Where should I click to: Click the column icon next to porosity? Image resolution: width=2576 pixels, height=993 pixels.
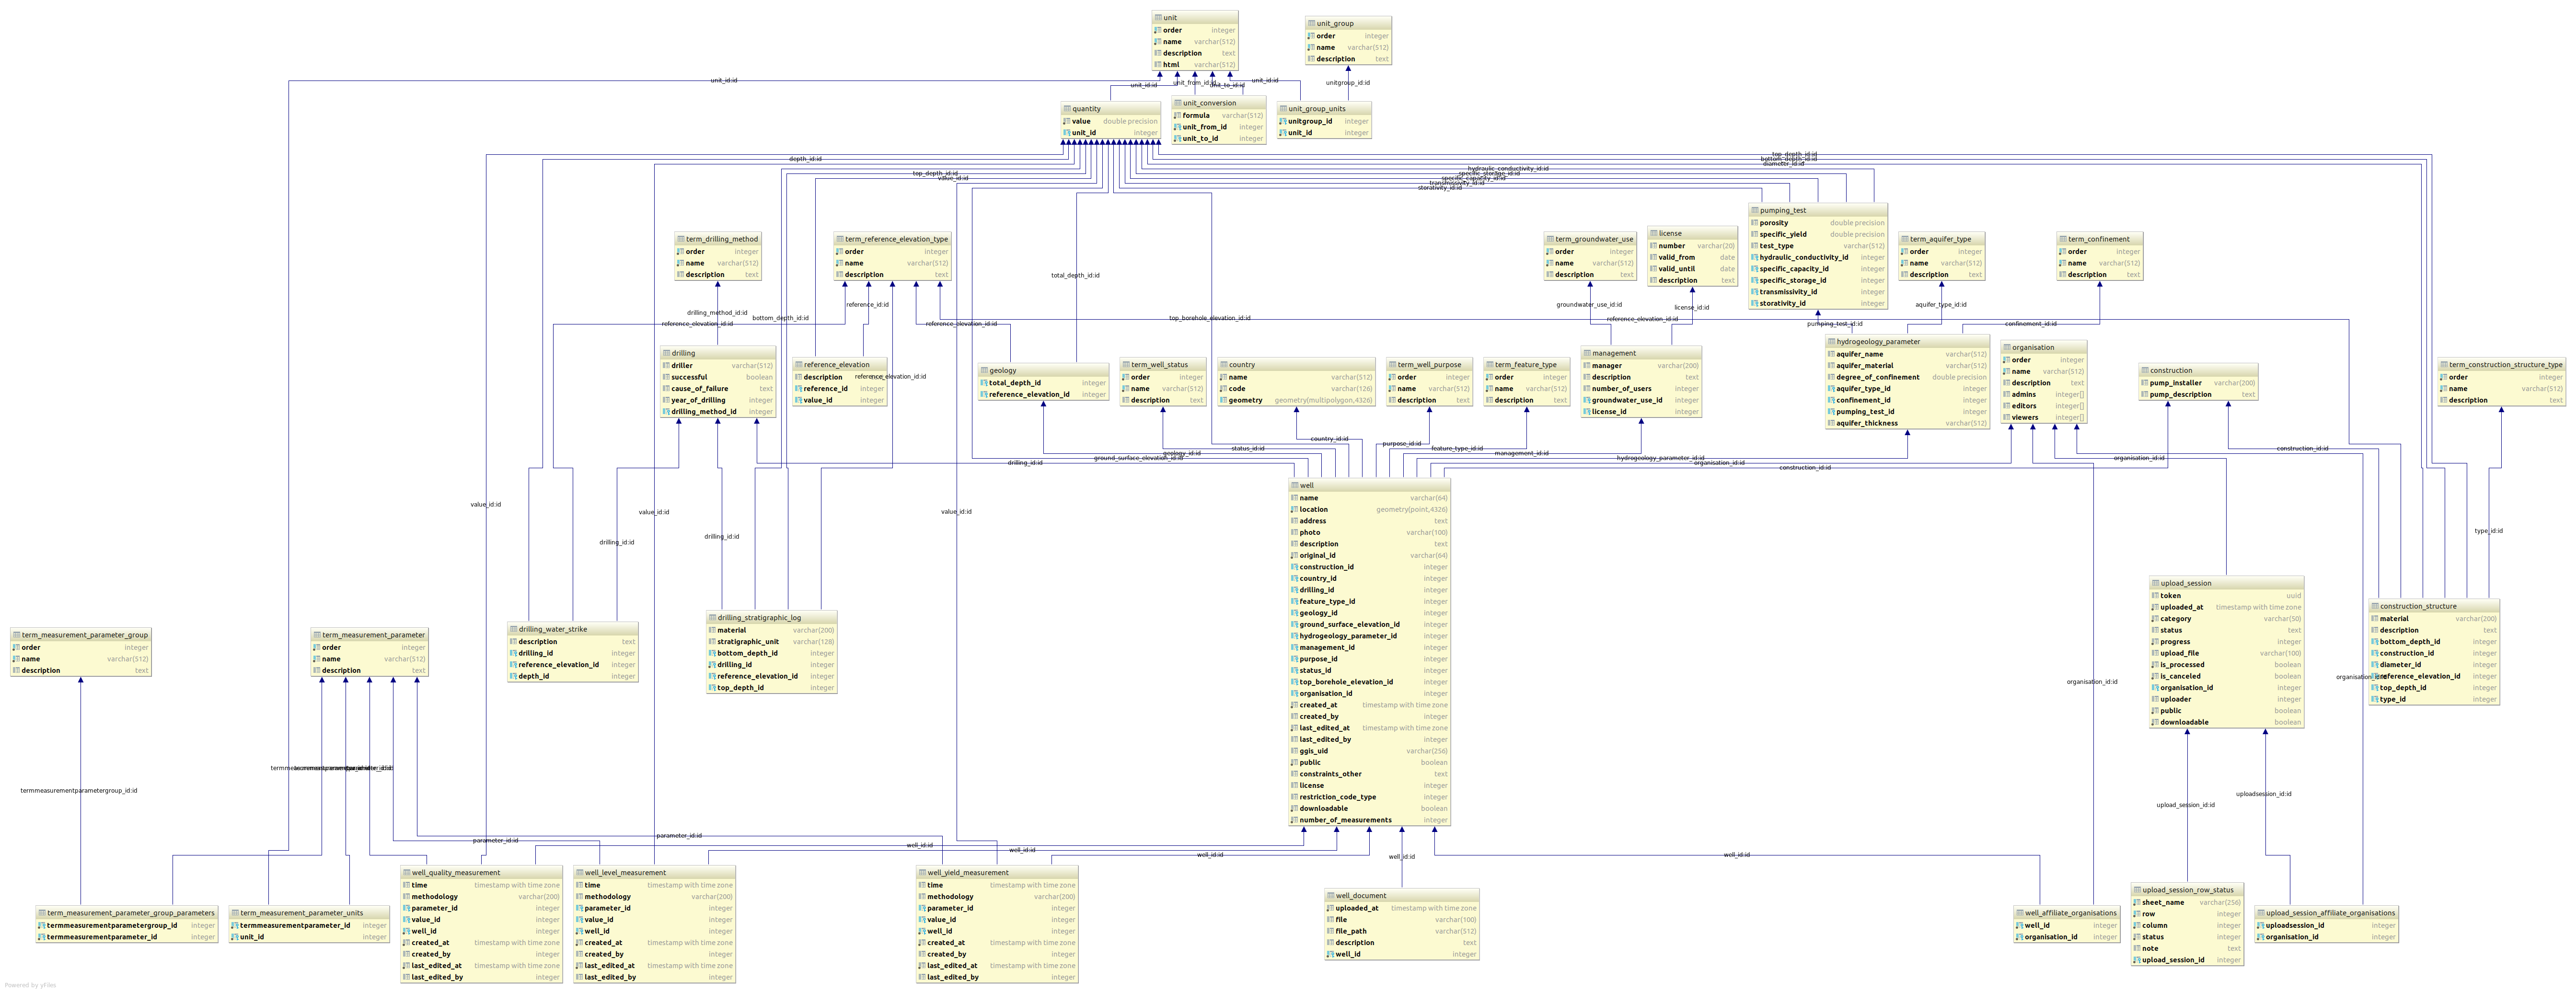[x=1755, y=223]
